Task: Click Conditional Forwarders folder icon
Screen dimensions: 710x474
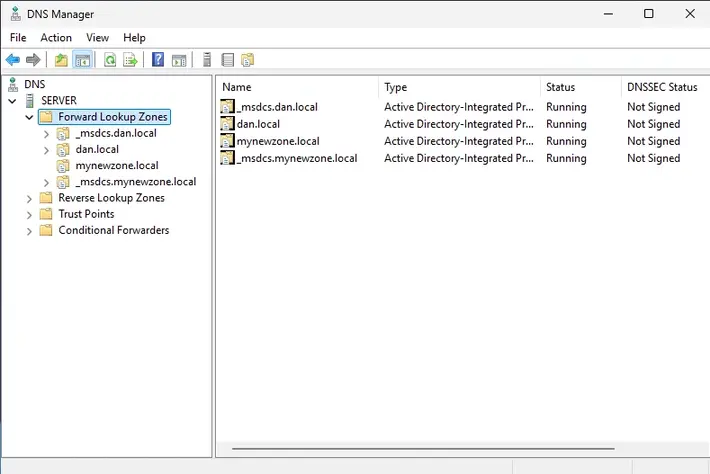Action: pyautogui.click(x=46, y=230)
